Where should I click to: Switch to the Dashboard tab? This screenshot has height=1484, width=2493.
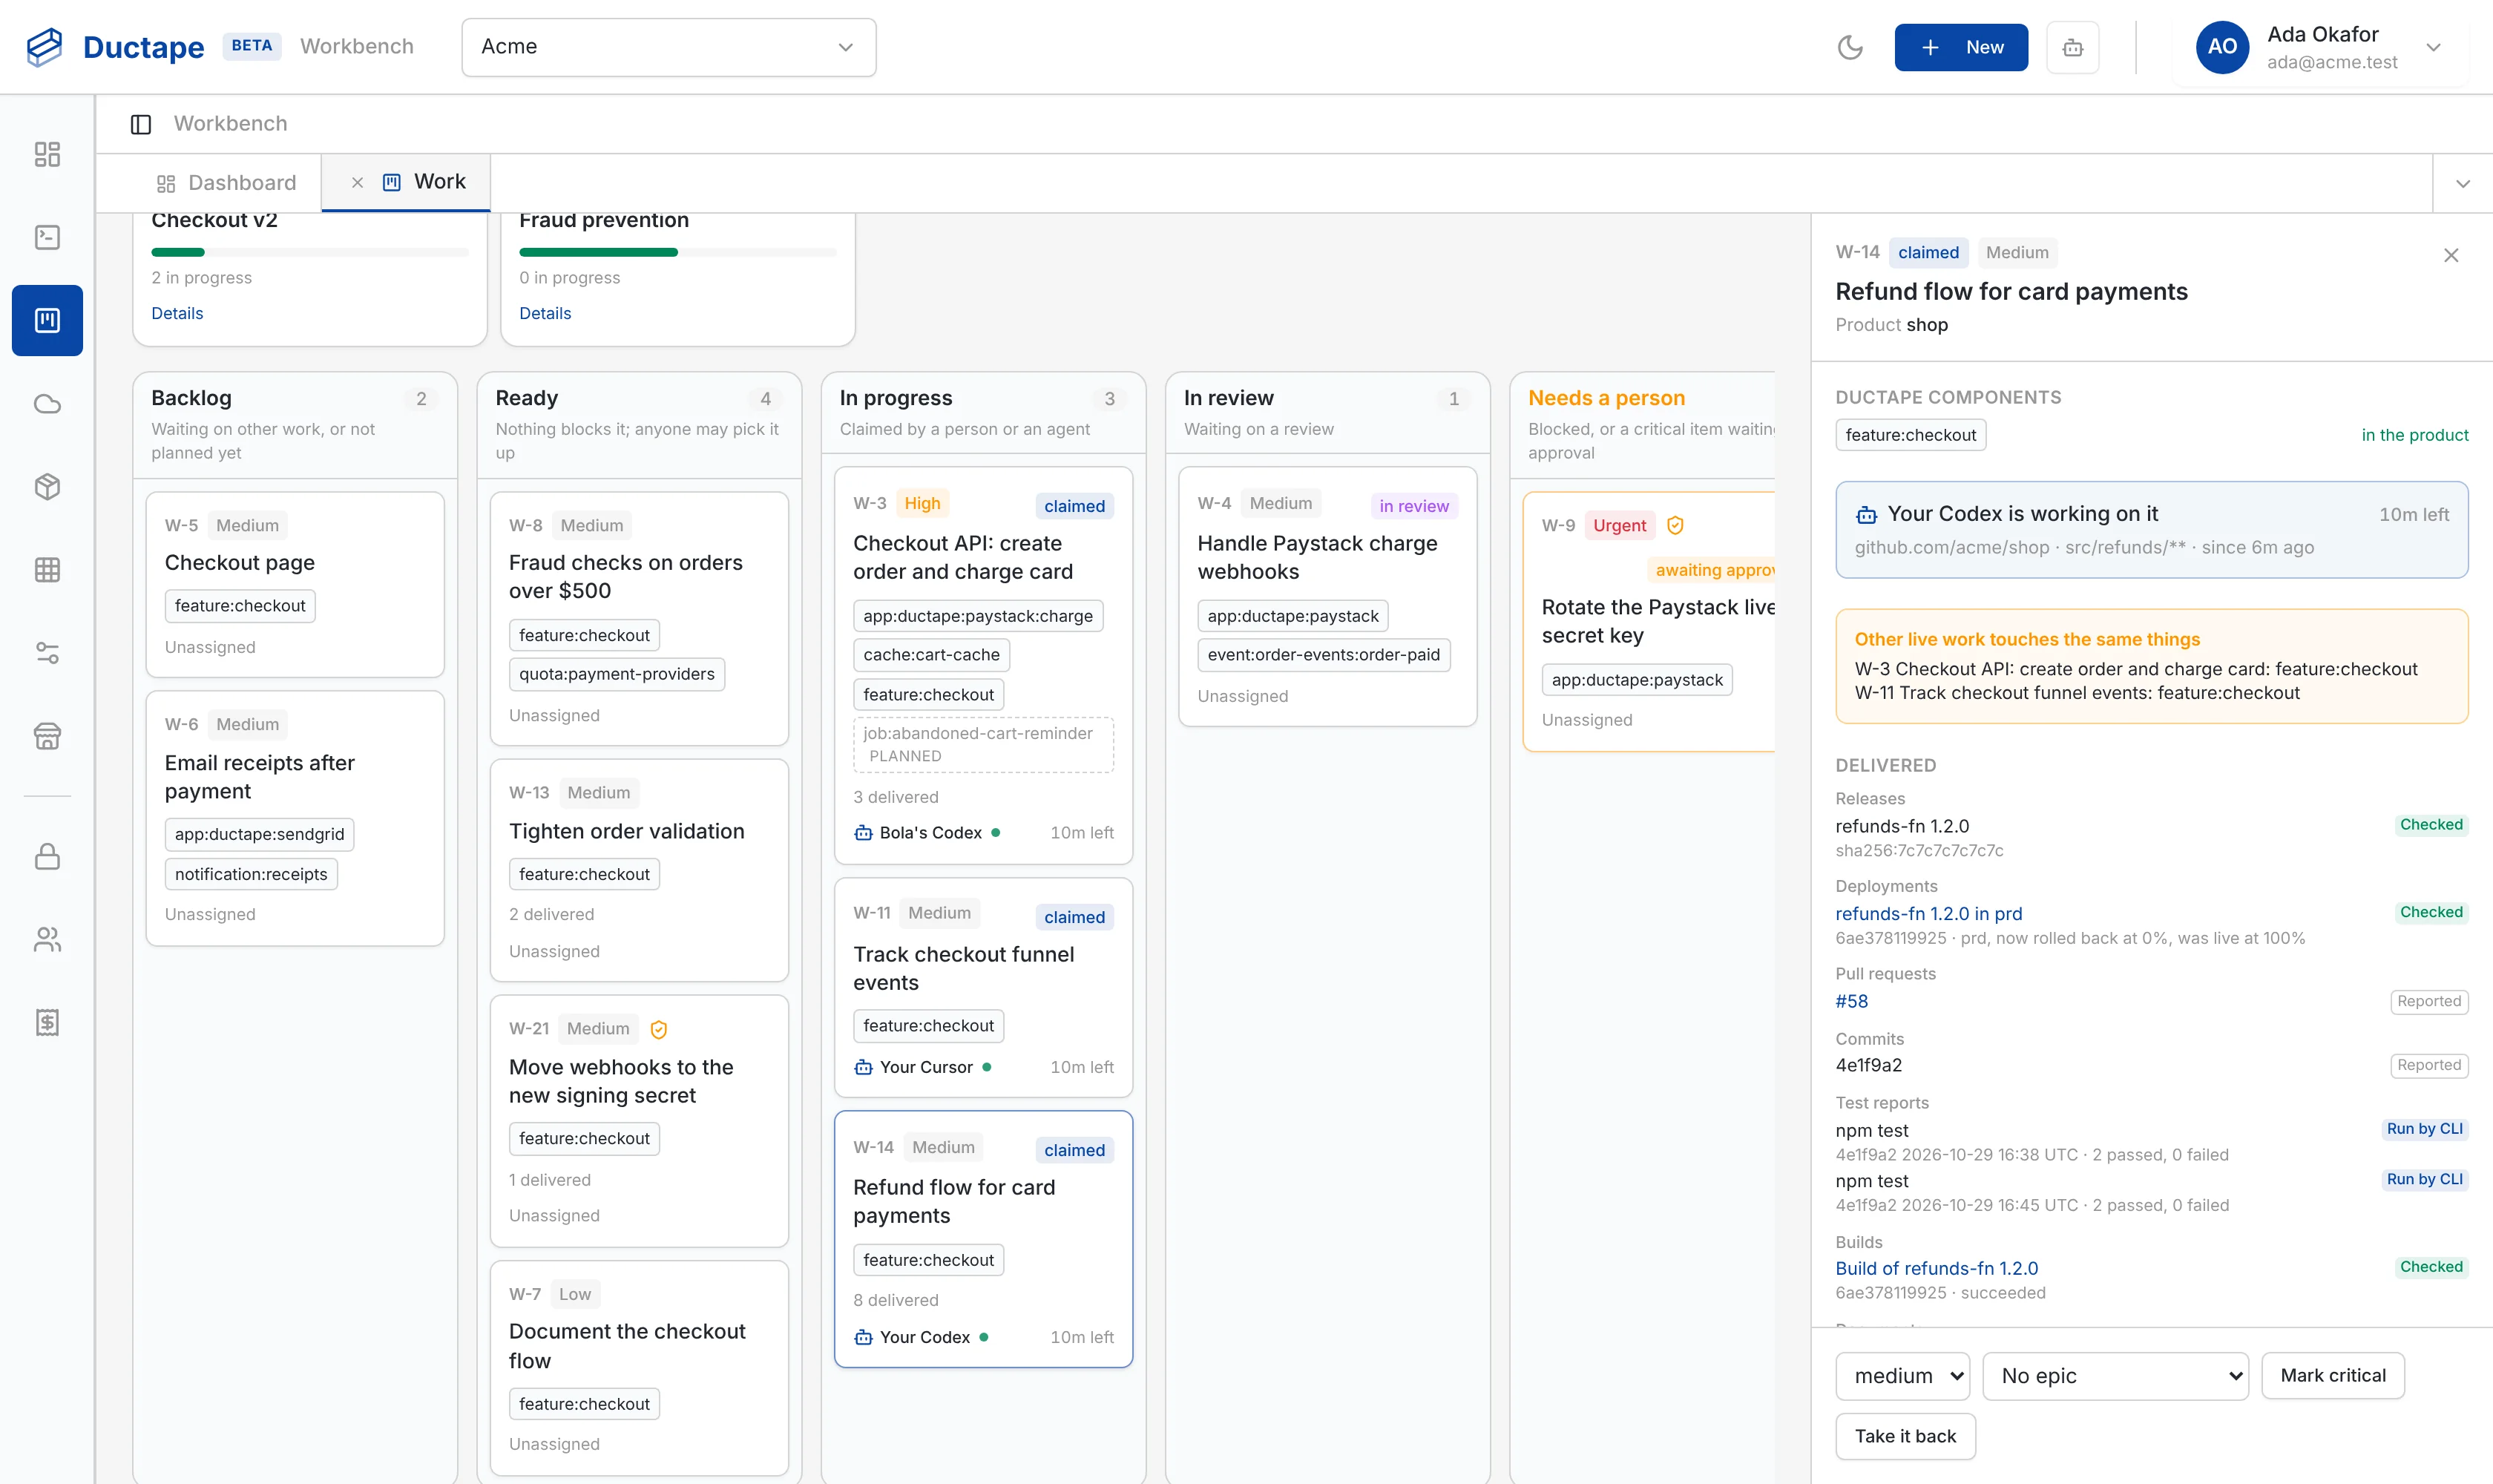click(226, 183)
